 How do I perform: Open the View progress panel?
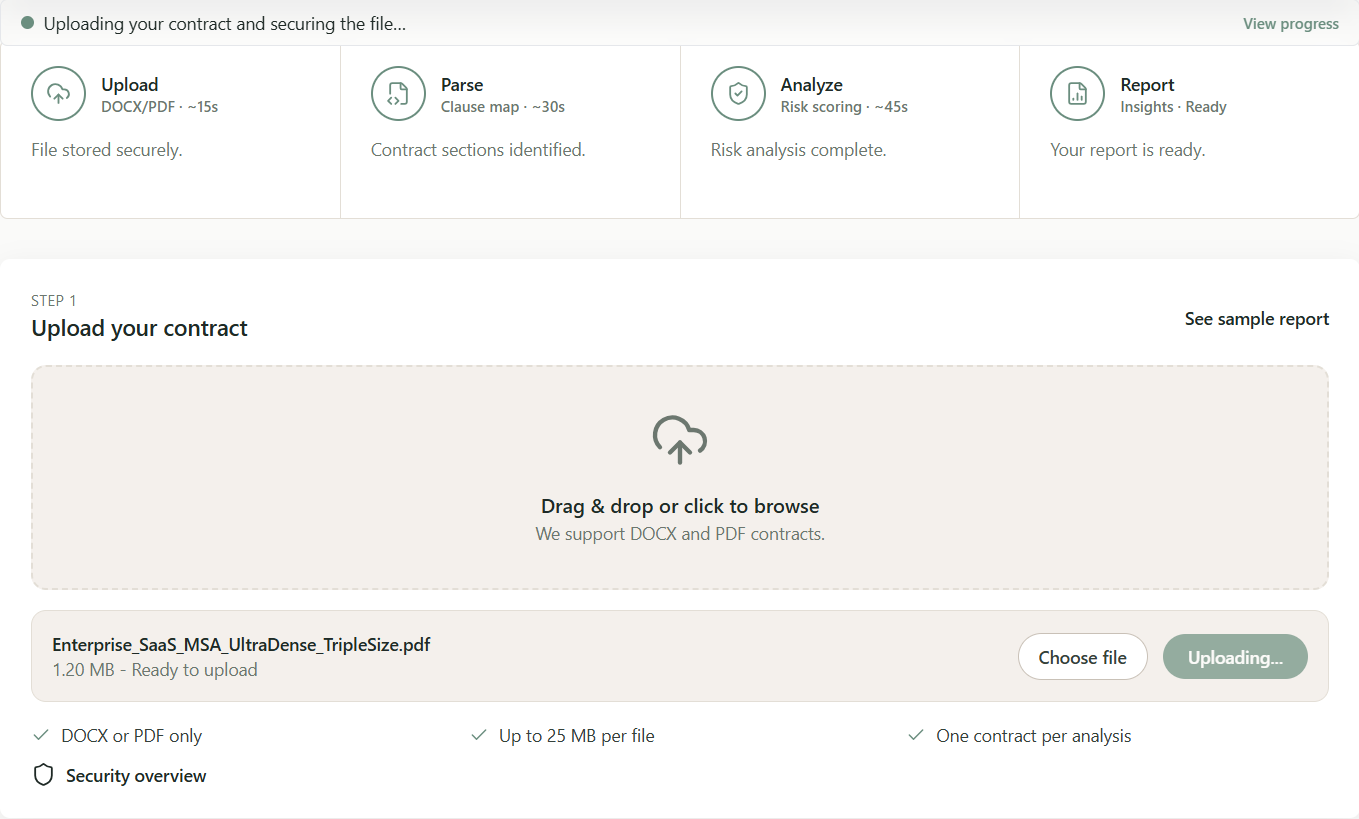[1290, 23]
